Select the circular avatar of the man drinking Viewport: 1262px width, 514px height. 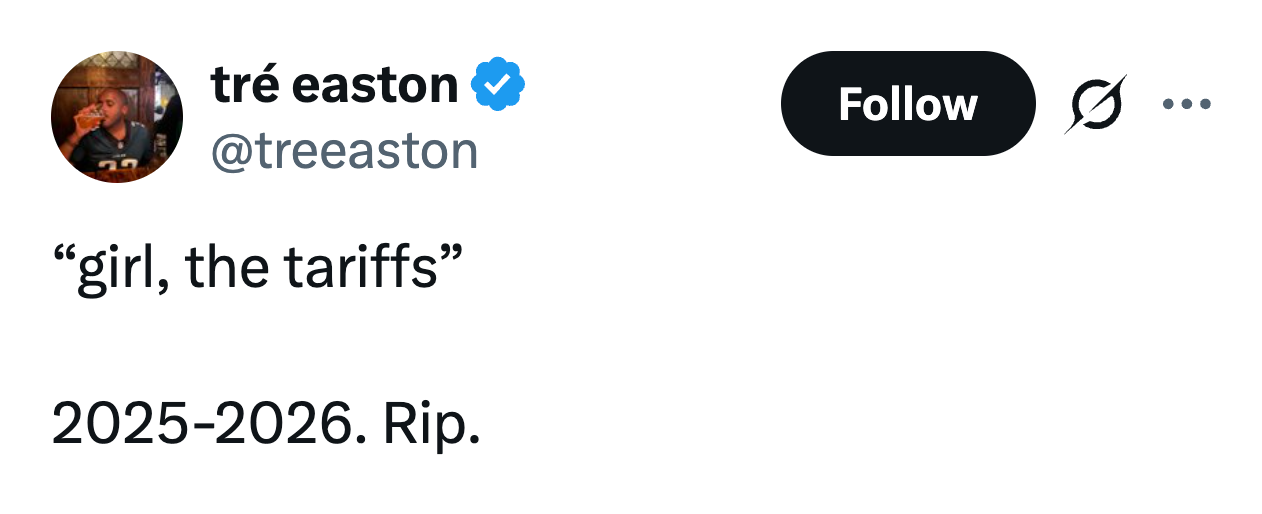[117, 117]
